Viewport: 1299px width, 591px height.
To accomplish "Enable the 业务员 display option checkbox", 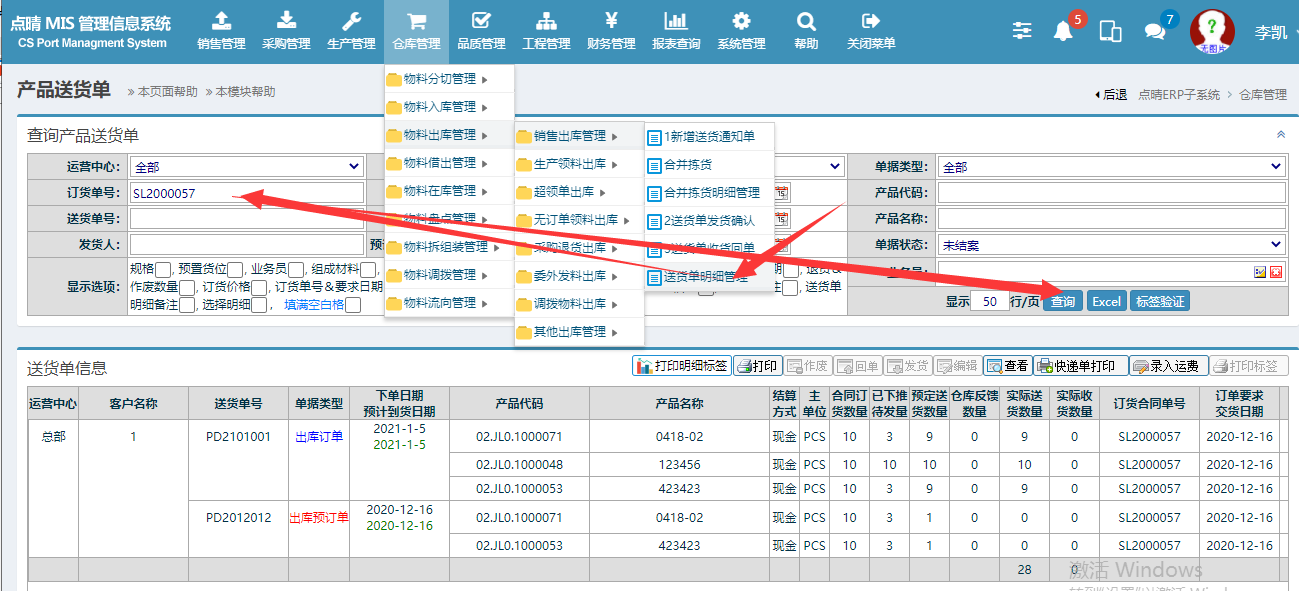I will 297,269.
